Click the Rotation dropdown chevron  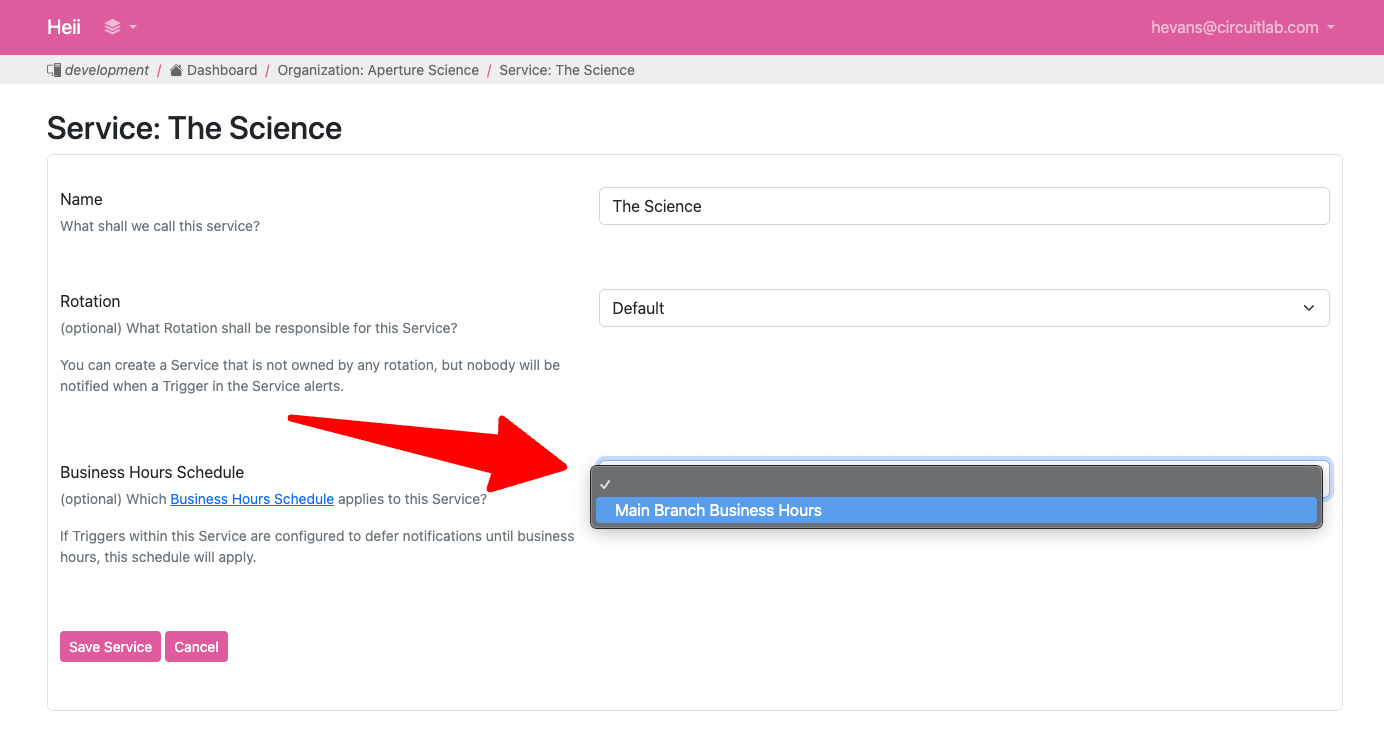tap(1309, 308)
